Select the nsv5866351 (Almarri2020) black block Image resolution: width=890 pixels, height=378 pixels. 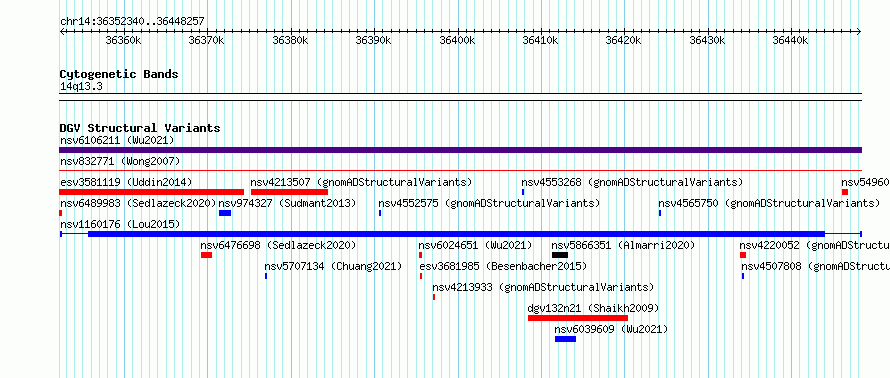tap(560, 255)
